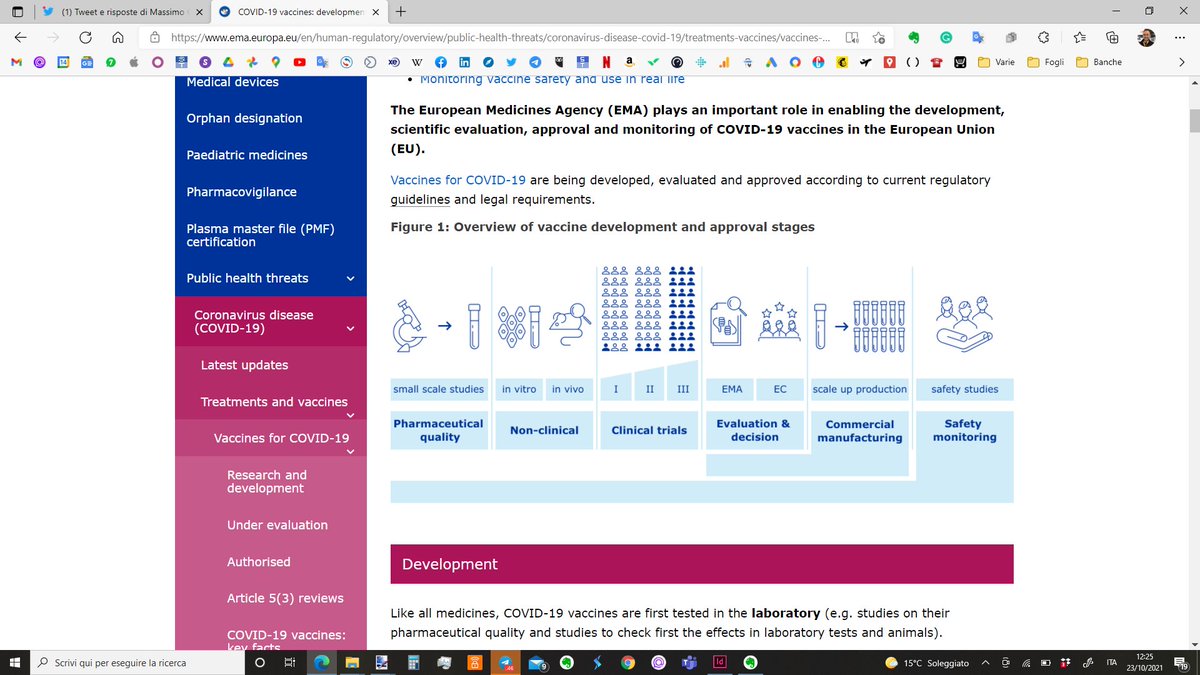Collapse the Public health threats chevron
Viewport: 1200px width, 675px height.
[350, 279]
